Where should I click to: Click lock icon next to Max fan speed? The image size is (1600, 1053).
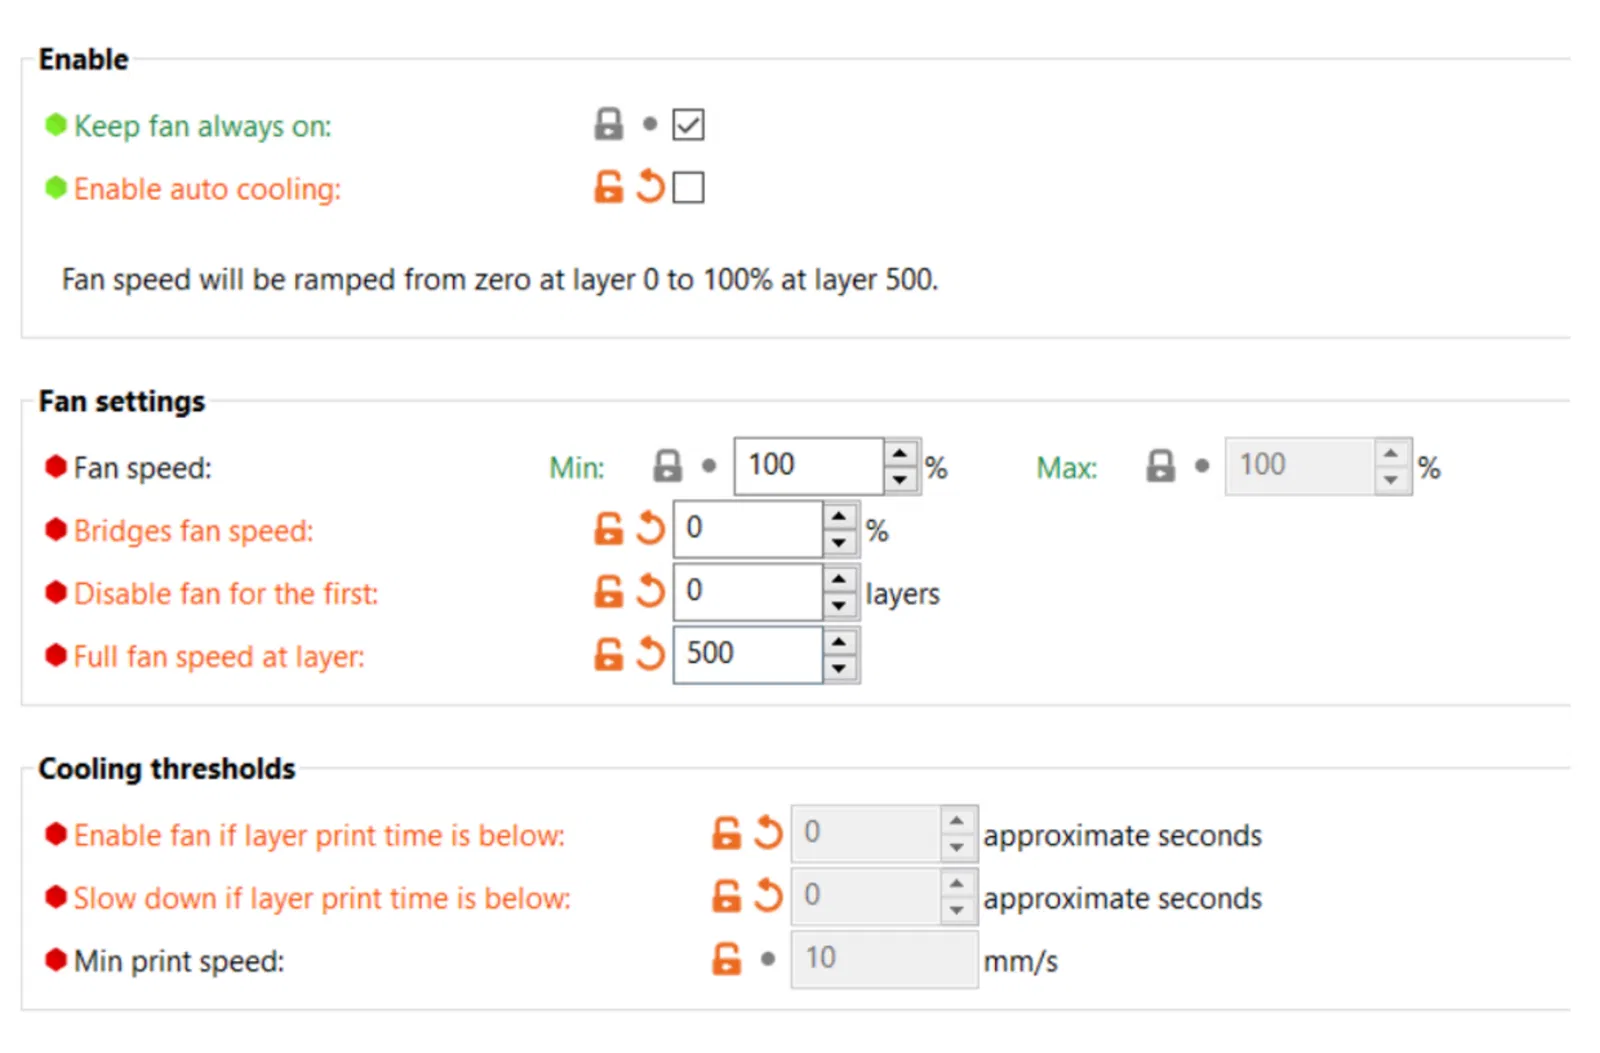pos(1160,466)
